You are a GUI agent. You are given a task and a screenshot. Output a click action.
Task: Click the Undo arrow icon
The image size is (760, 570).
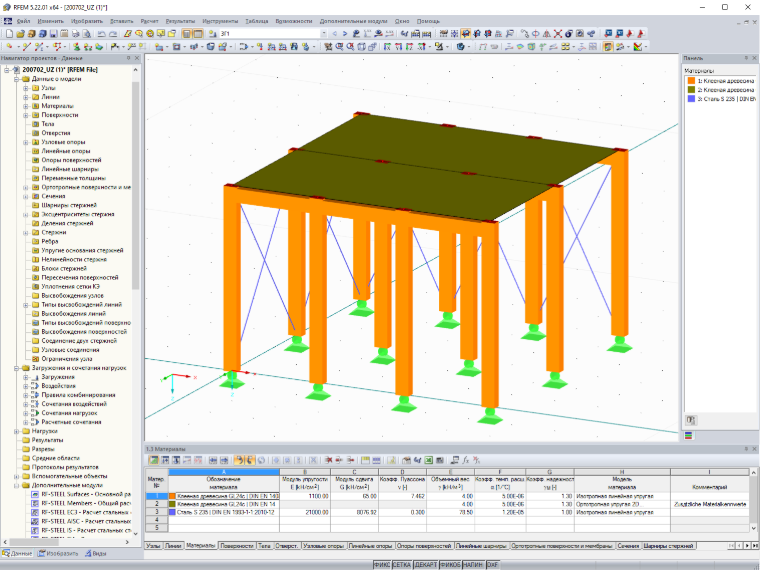[x=101, y=33]
